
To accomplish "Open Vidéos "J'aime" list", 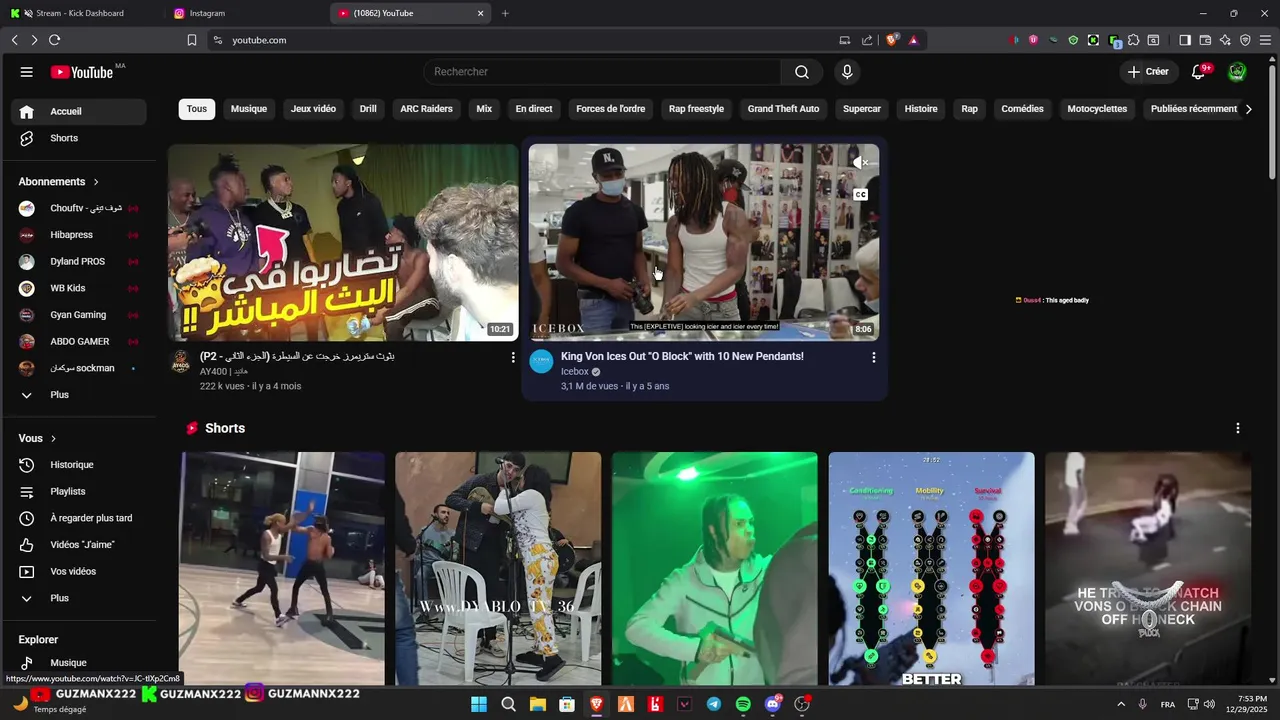I will [x=79, y=545].
